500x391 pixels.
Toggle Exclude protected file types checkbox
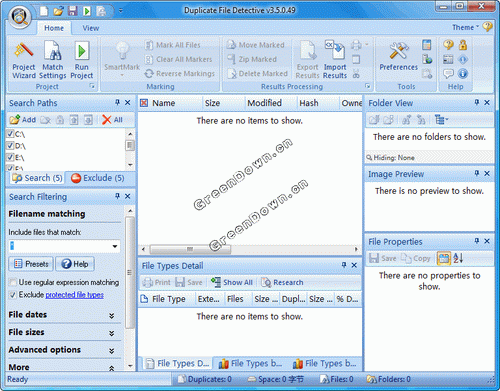click(13, 295)
